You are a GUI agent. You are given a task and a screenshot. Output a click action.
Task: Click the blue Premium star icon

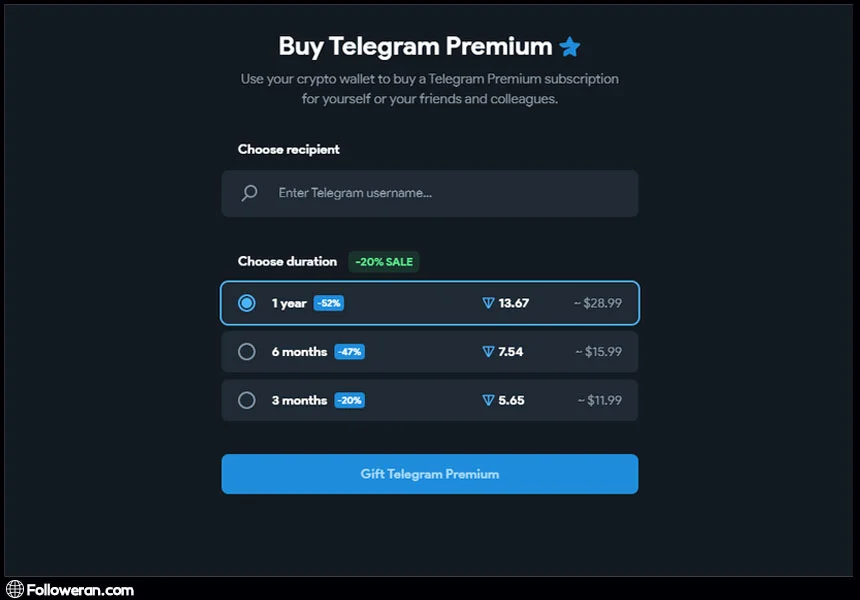click(x=570, y=46)
